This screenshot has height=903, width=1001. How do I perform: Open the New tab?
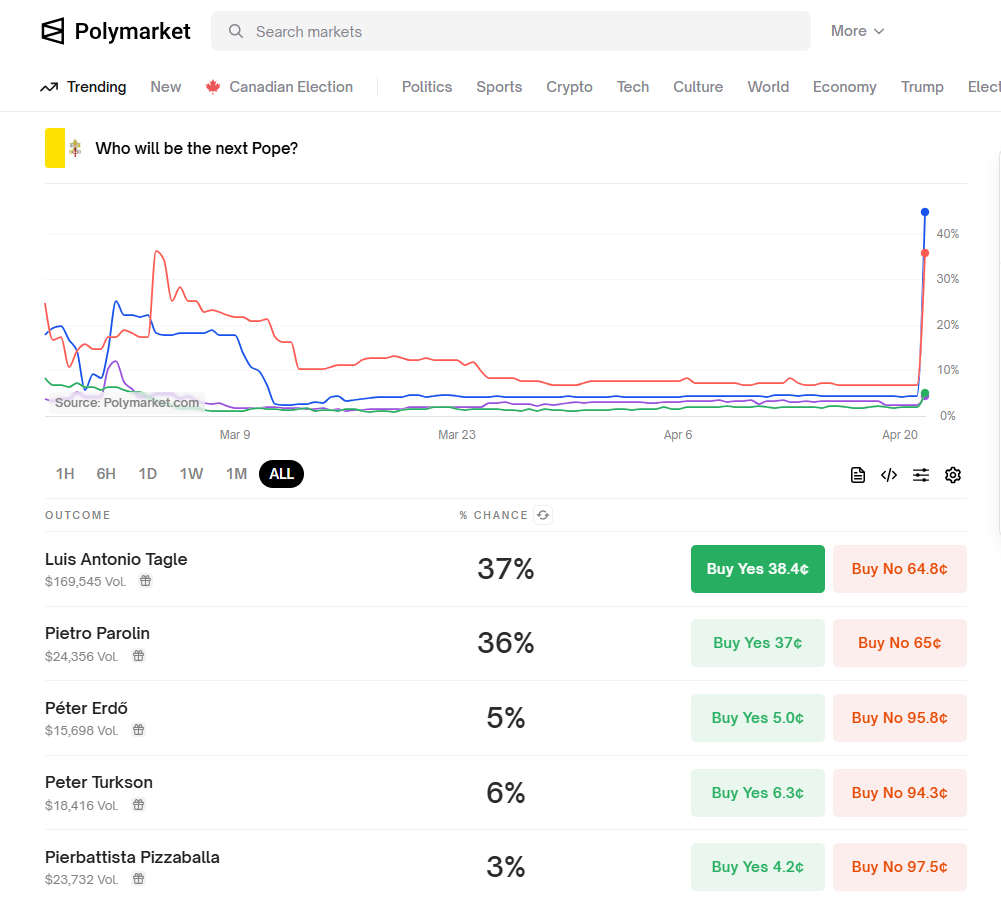pyautogui.click(x=166, y=87)
